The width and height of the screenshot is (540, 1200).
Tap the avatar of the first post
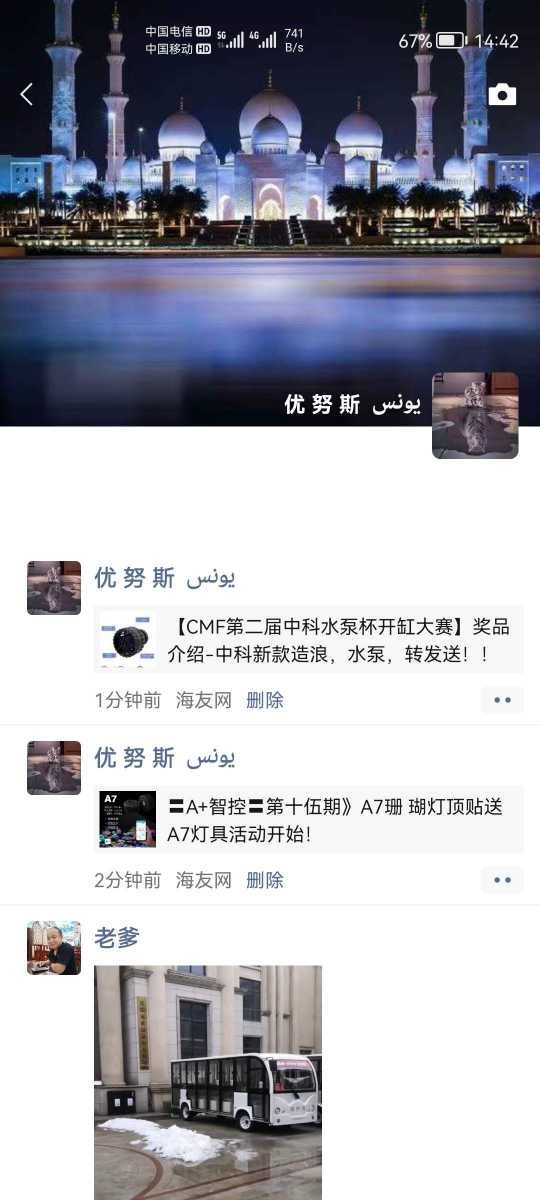(x=54, y=588)
